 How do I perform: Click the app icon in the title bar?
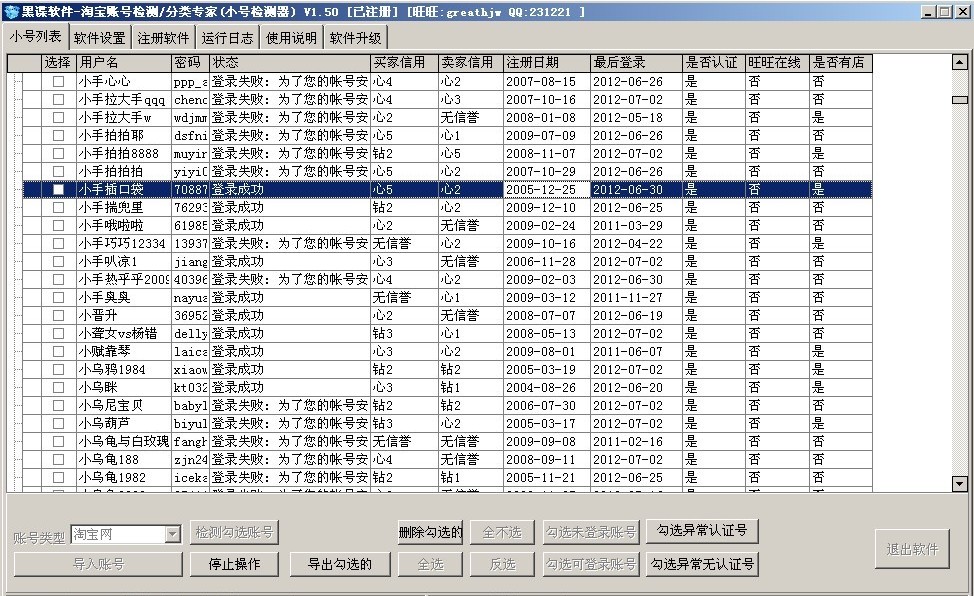(x=11, y=11)
